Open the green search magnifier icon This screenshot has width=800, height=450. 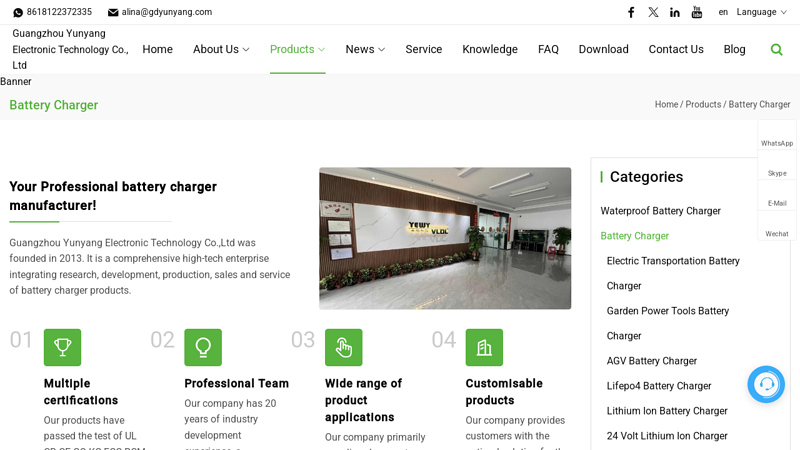776,49
